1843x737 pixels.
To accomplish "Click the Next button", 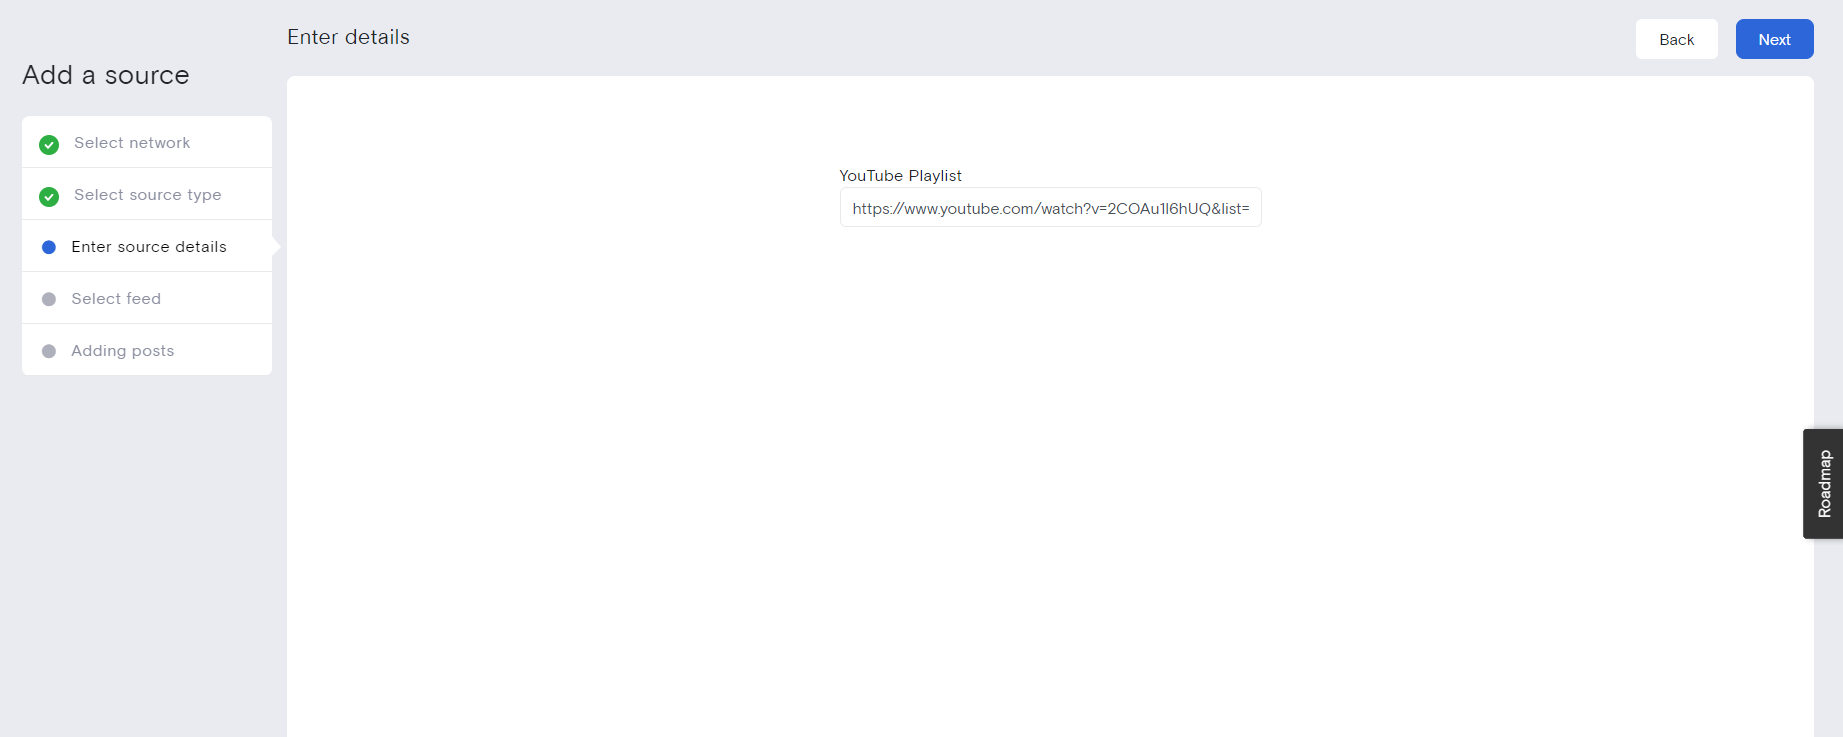I will pos(1774,39).
